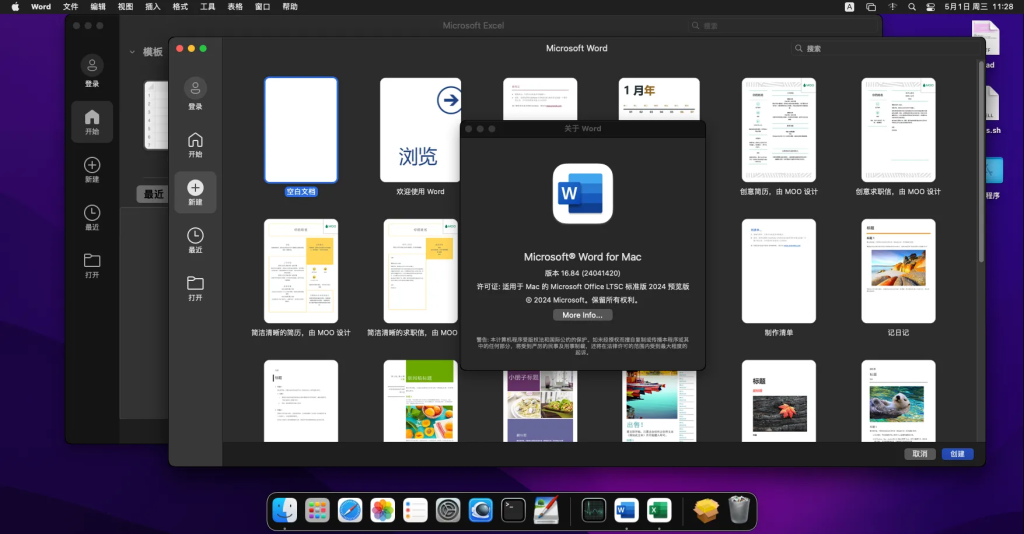Open Finder from the Dock
The height and width of the screenshot is (534, 1024).
coord(285,510)
